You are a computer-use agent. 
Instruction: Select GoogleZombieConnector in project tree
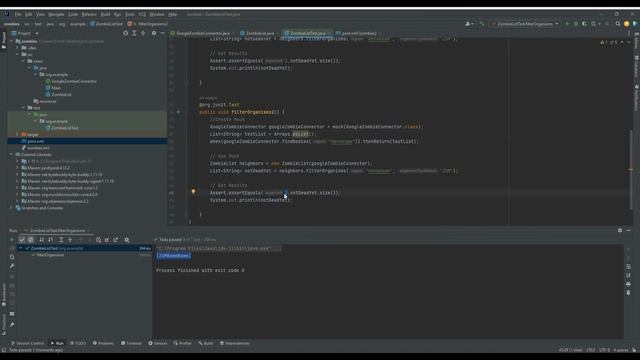(x=74, y=81)
